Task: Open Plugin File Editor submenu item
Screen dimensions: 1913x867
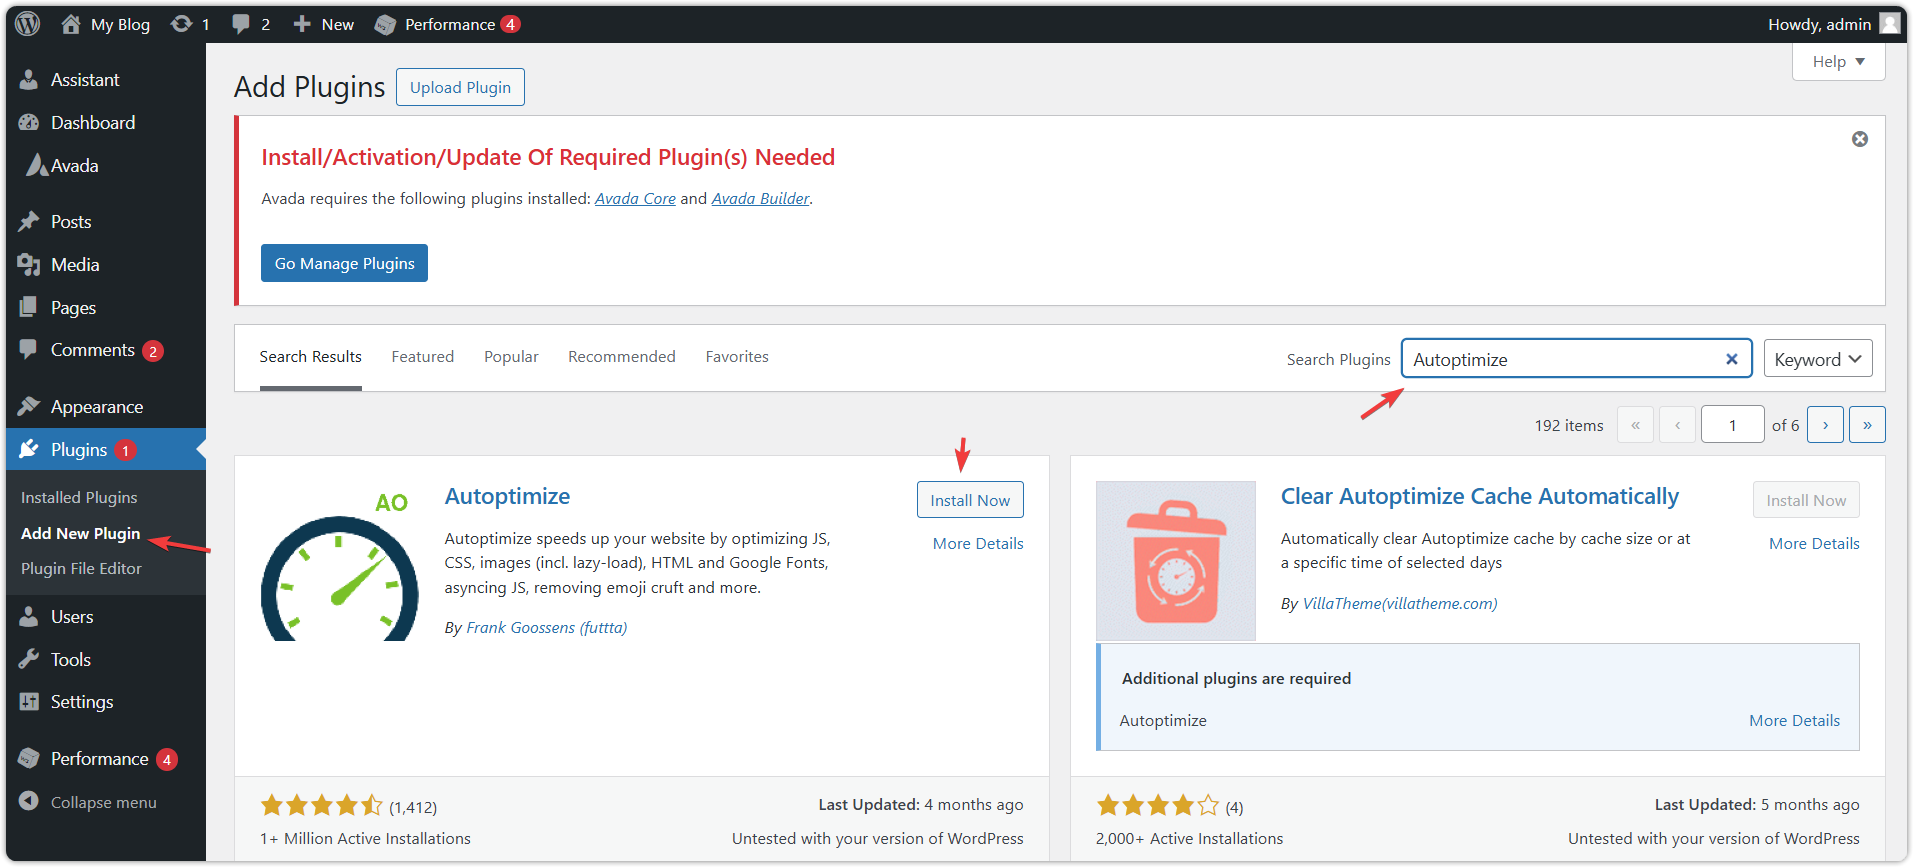Action: point(81,569)
